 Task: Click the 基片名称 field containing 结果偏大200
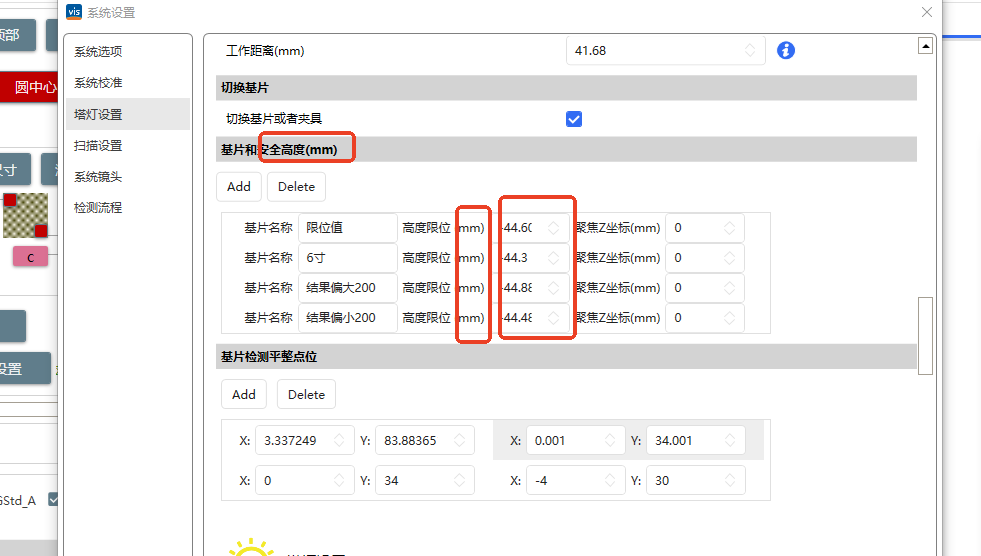tap(347, 288)
